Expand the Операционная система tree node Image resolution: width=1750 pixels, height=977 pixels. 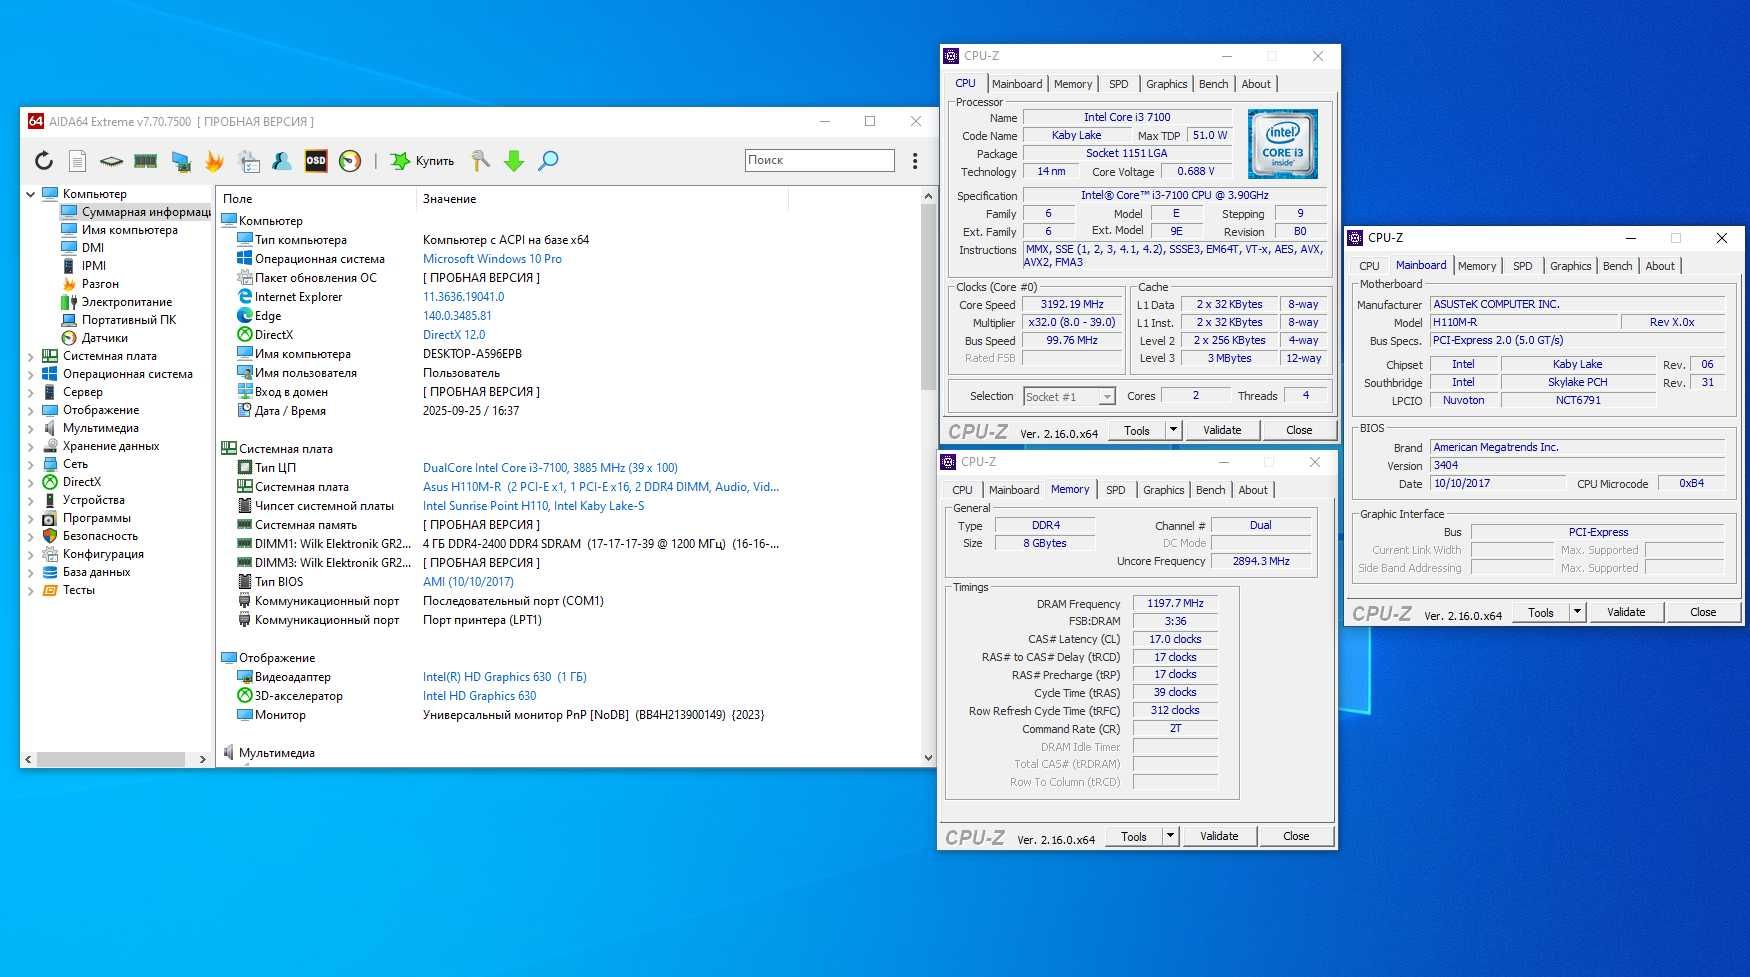pos(31,374)
